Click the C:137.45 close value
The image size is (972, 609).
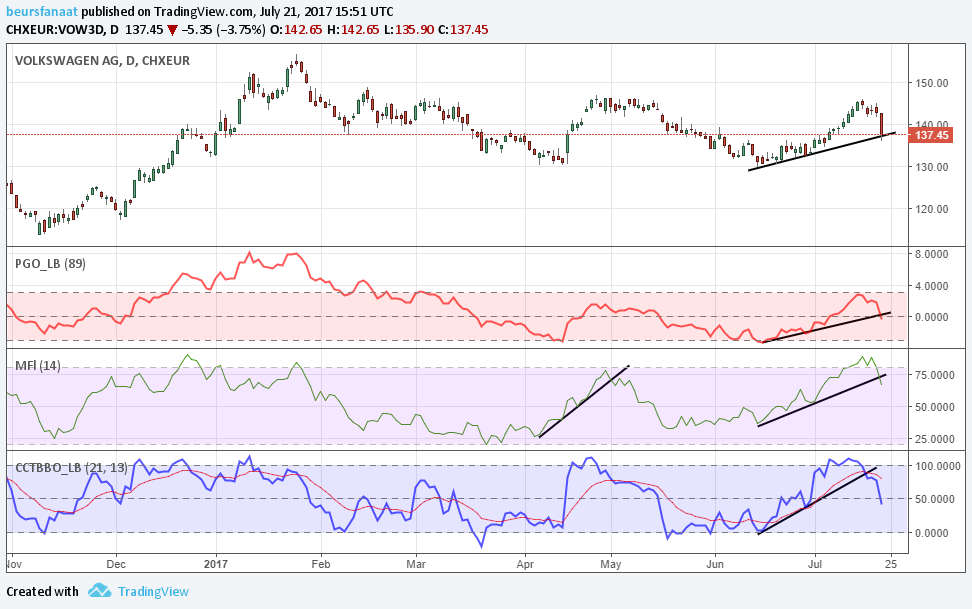[463, 30]
